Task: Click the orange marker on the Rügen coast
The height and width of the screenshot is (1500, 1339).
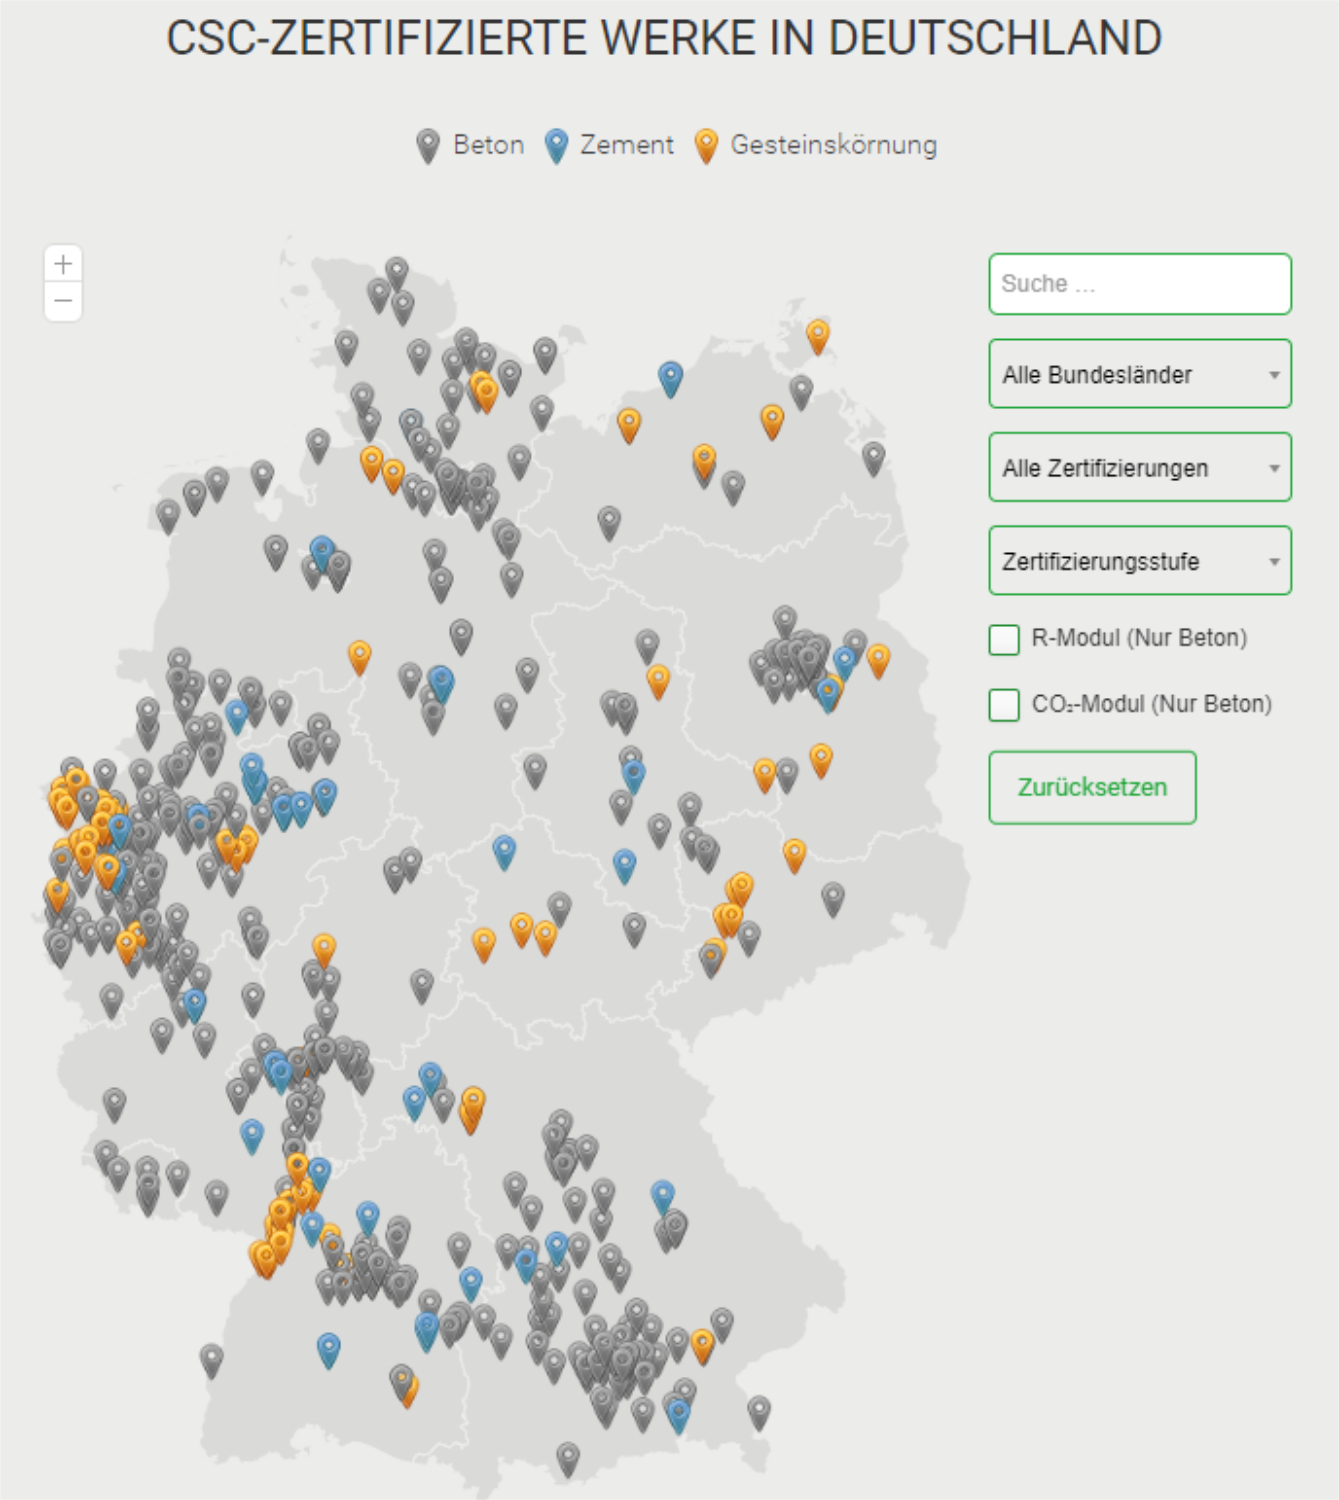Action: (x=819, y=333)
